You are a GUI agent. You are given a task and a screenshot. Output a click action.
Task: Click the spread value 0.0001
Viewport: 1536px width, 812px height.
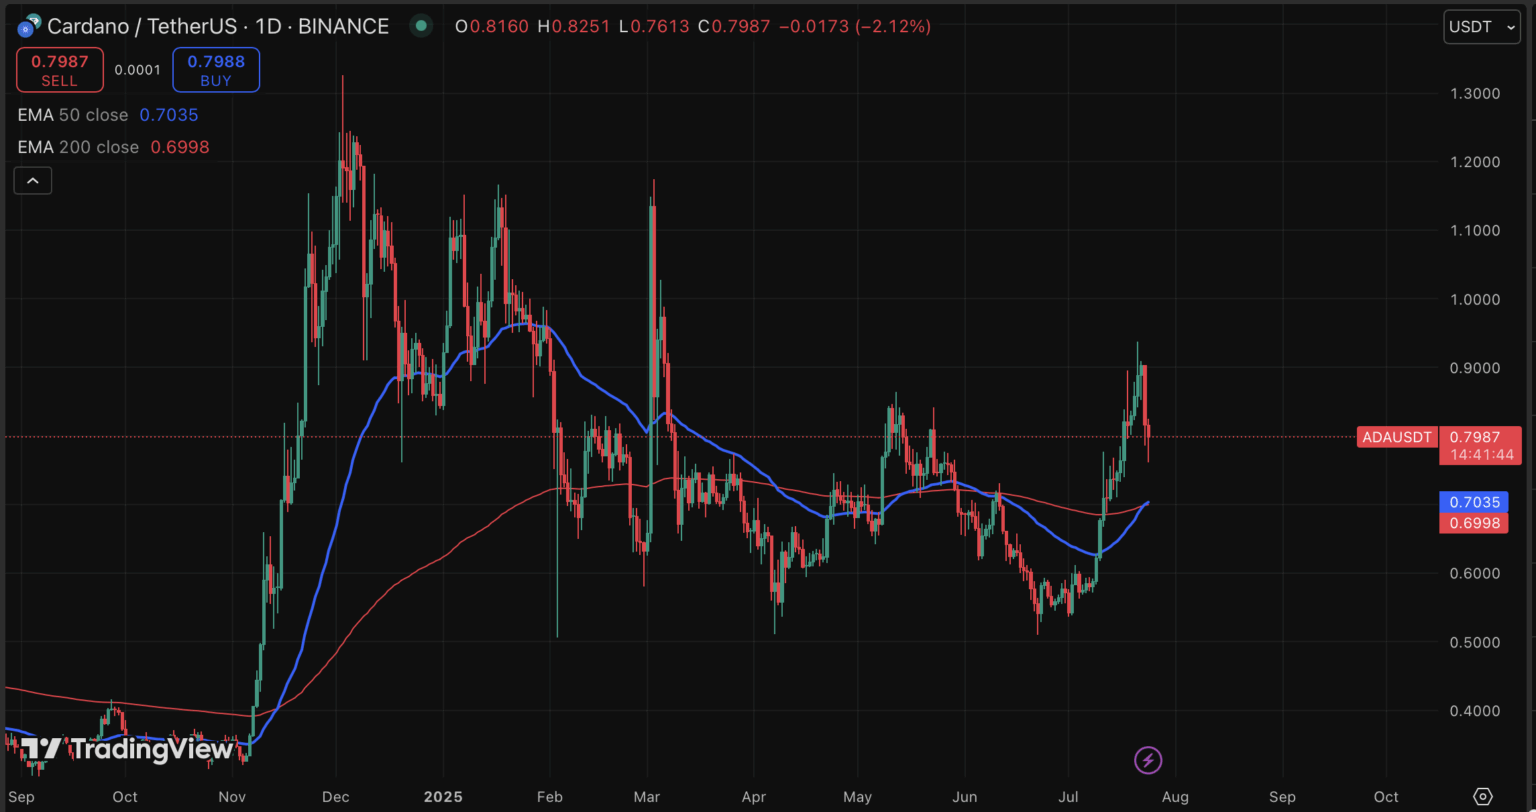[136, 69]
